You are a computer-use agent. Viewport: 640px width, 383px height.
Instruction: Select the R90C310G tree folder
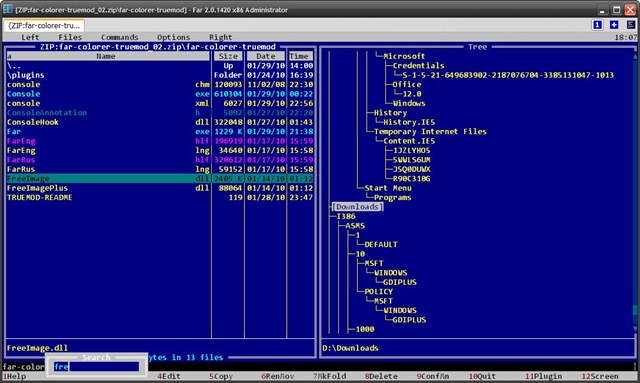click(x=411, y=178)
